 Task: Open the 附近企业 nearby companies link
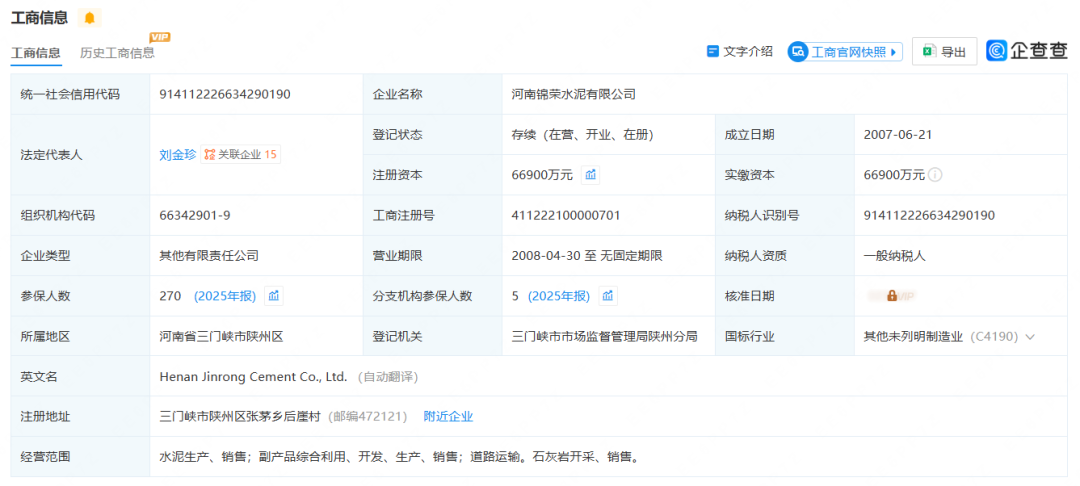point(448,416)
